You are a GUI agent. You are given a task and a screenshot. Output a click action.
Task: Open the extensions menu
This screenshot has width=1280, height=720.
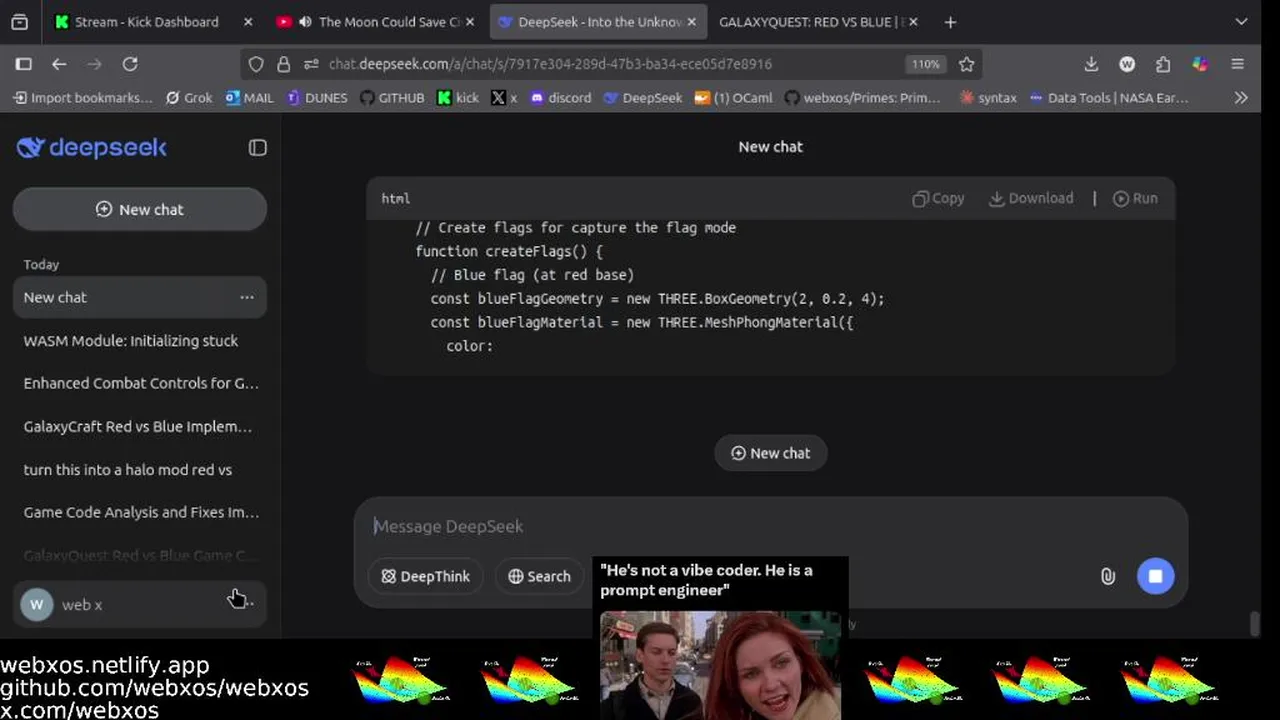(x=1163, y=64)
